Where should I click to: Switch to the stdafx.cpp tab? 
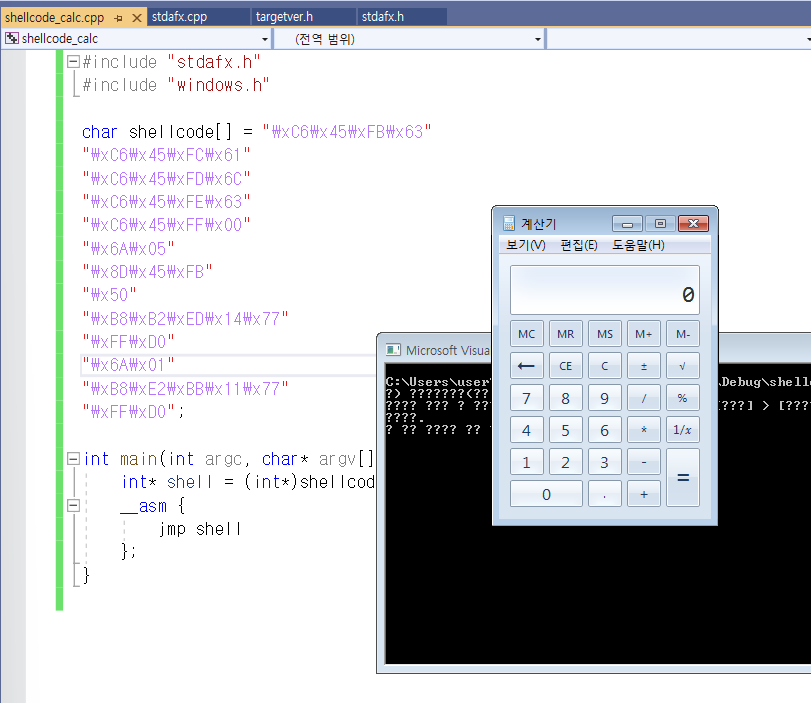179,17
